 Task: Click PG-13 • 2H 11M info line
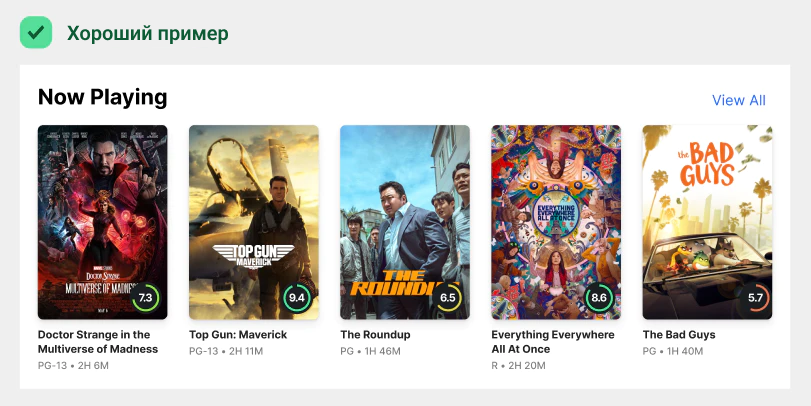coord(226,351)
